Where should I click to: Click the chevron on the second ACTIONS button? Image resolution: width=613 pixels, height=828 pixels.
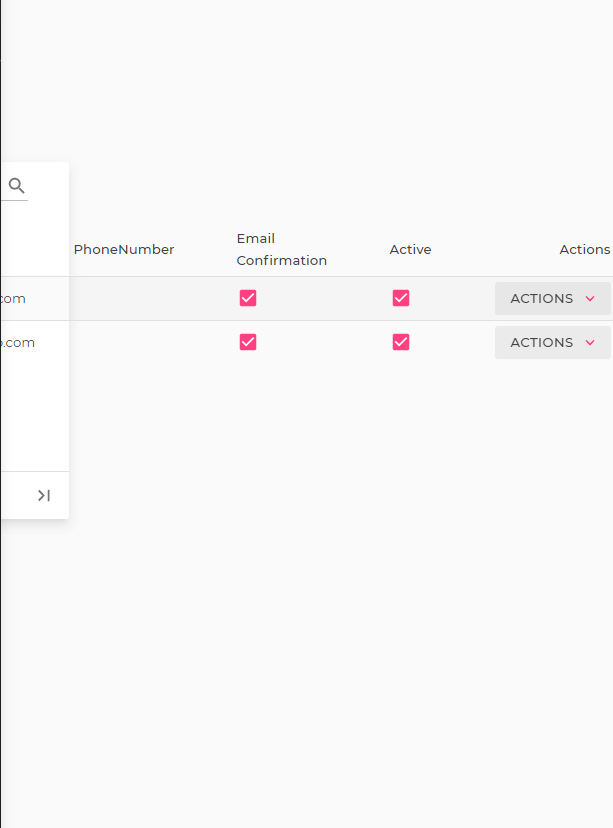click(589, 342)
